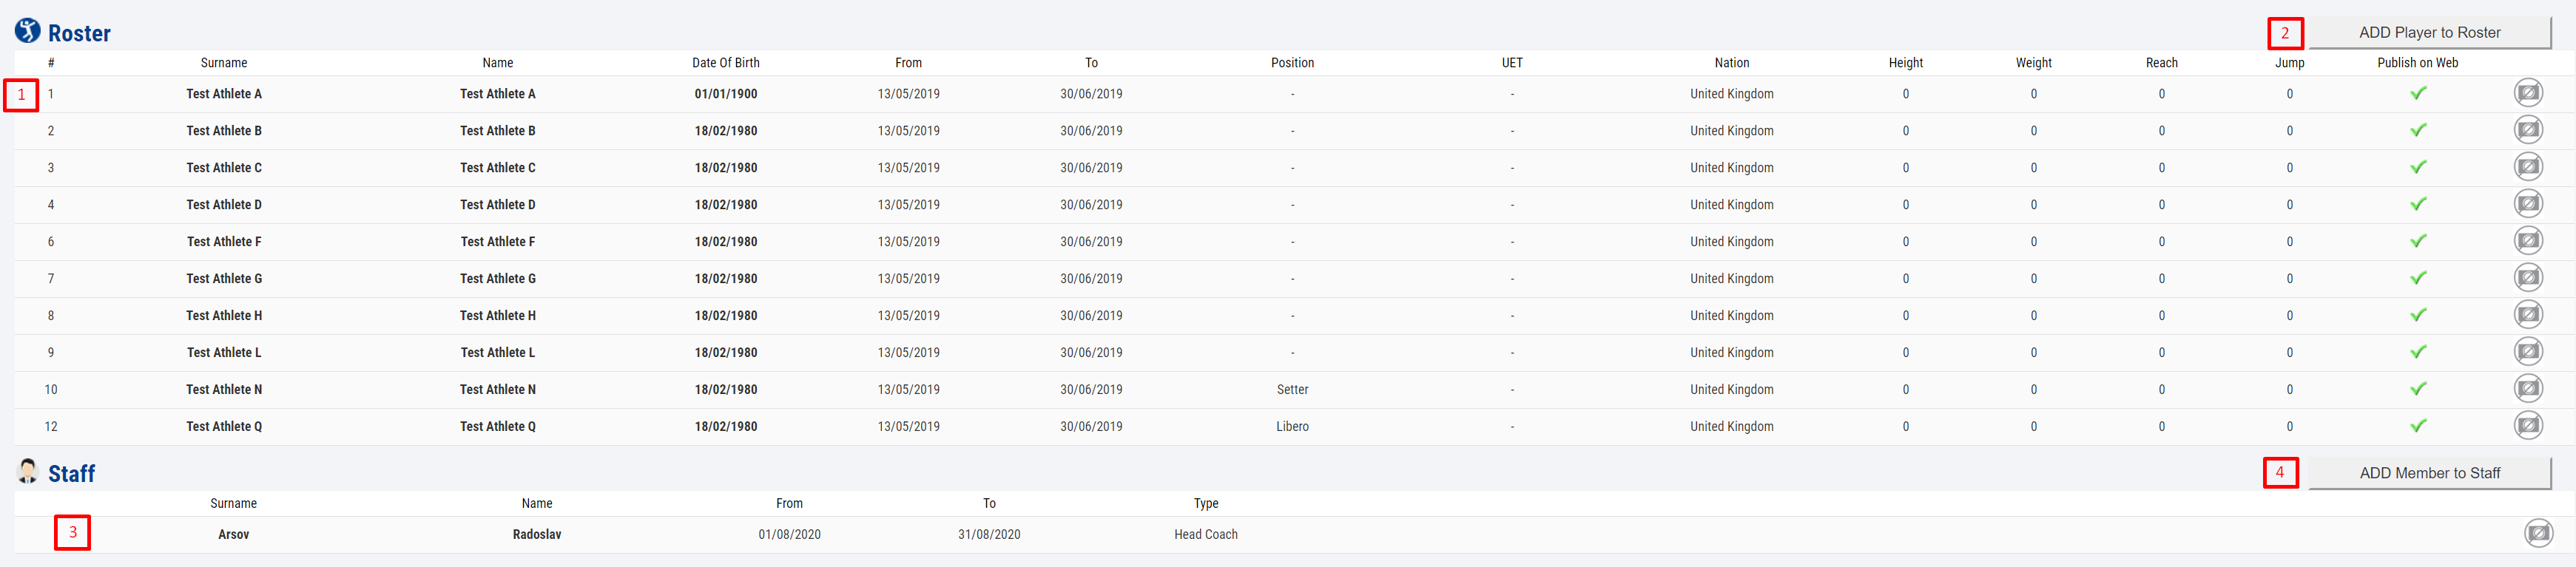Click the edit icon for staff member Arsov
2576x567 pixels.
(2538, 534)
